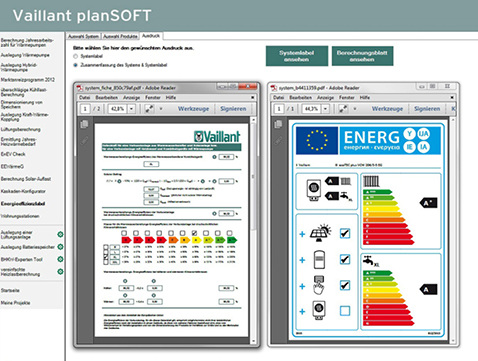Open page thumbnails panel in system_fiche PDF window
The height and width of the screenshot is (361, 478).
[84, 124]
